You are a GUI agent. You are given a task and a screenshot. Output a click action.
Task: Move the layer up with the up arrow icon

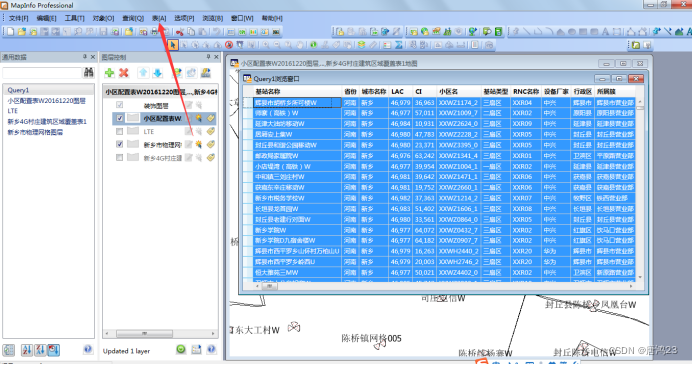pyautogui.click(x=143, y=73)
